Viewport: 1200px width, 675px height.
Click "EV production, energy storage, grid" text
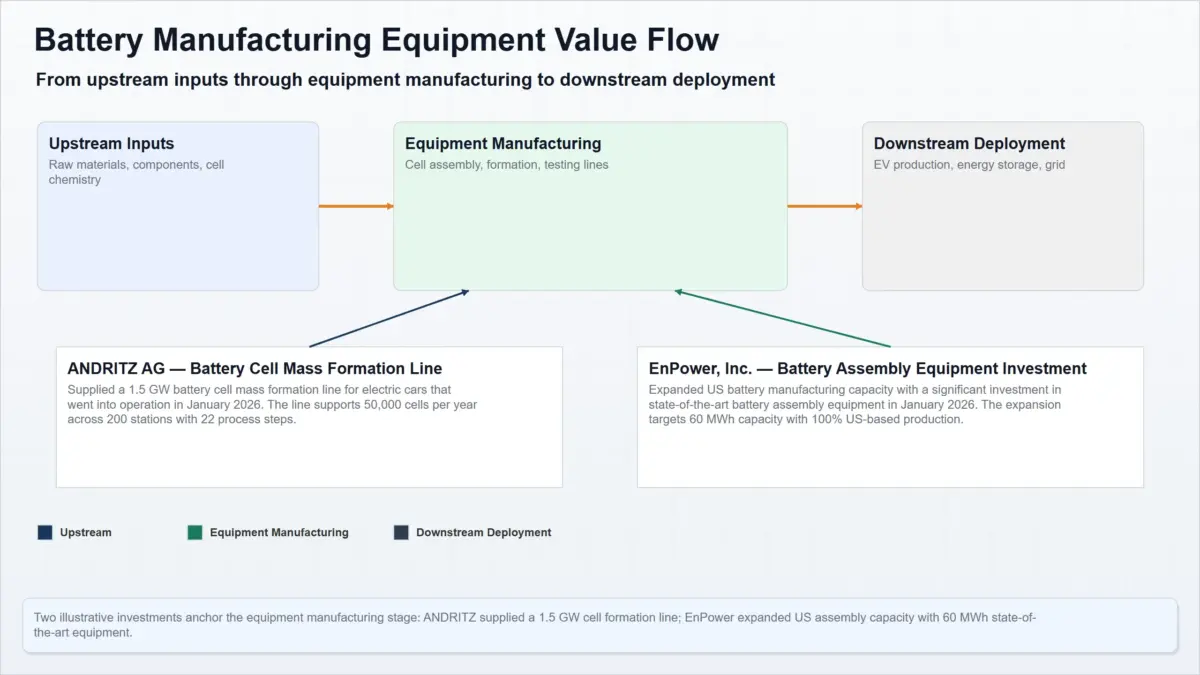[x=969, y=165]
